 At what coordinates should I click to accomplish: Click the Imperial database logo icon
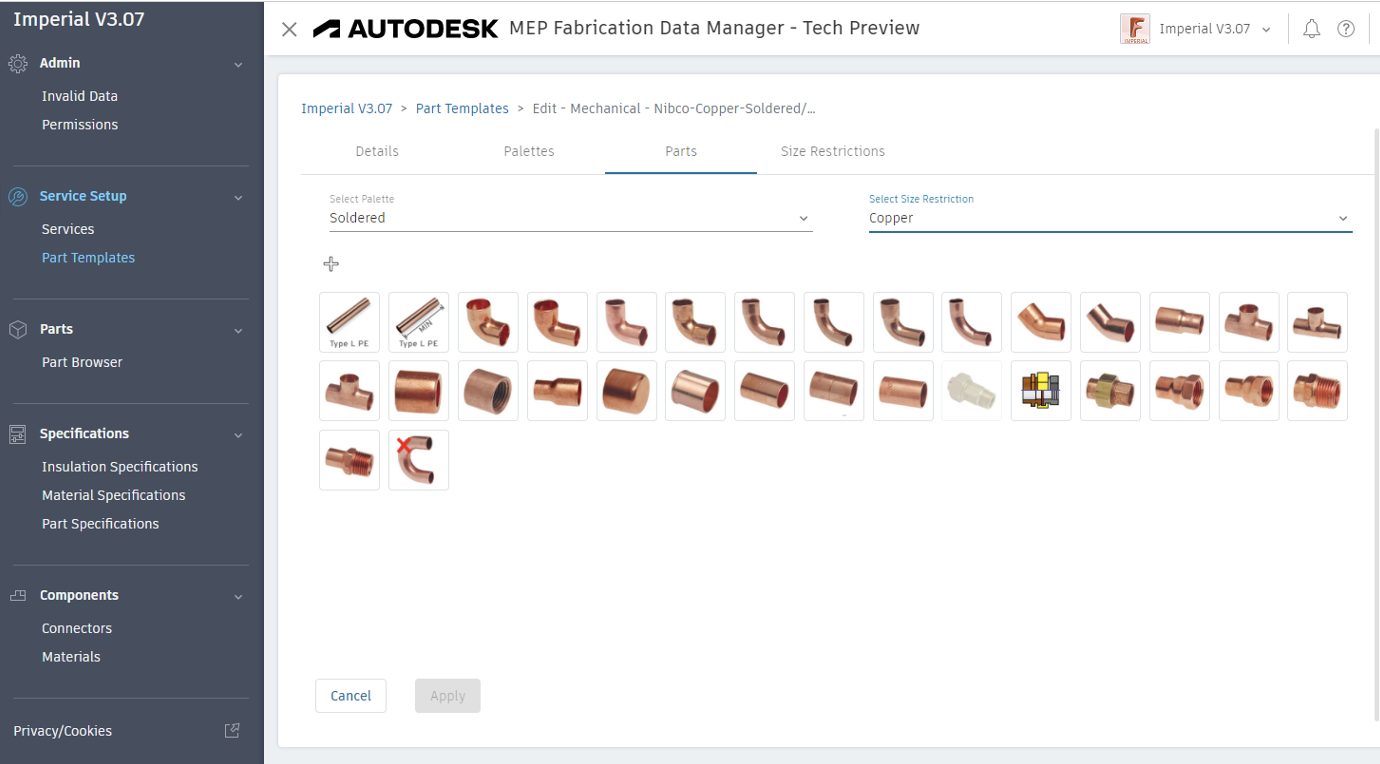1135,29
